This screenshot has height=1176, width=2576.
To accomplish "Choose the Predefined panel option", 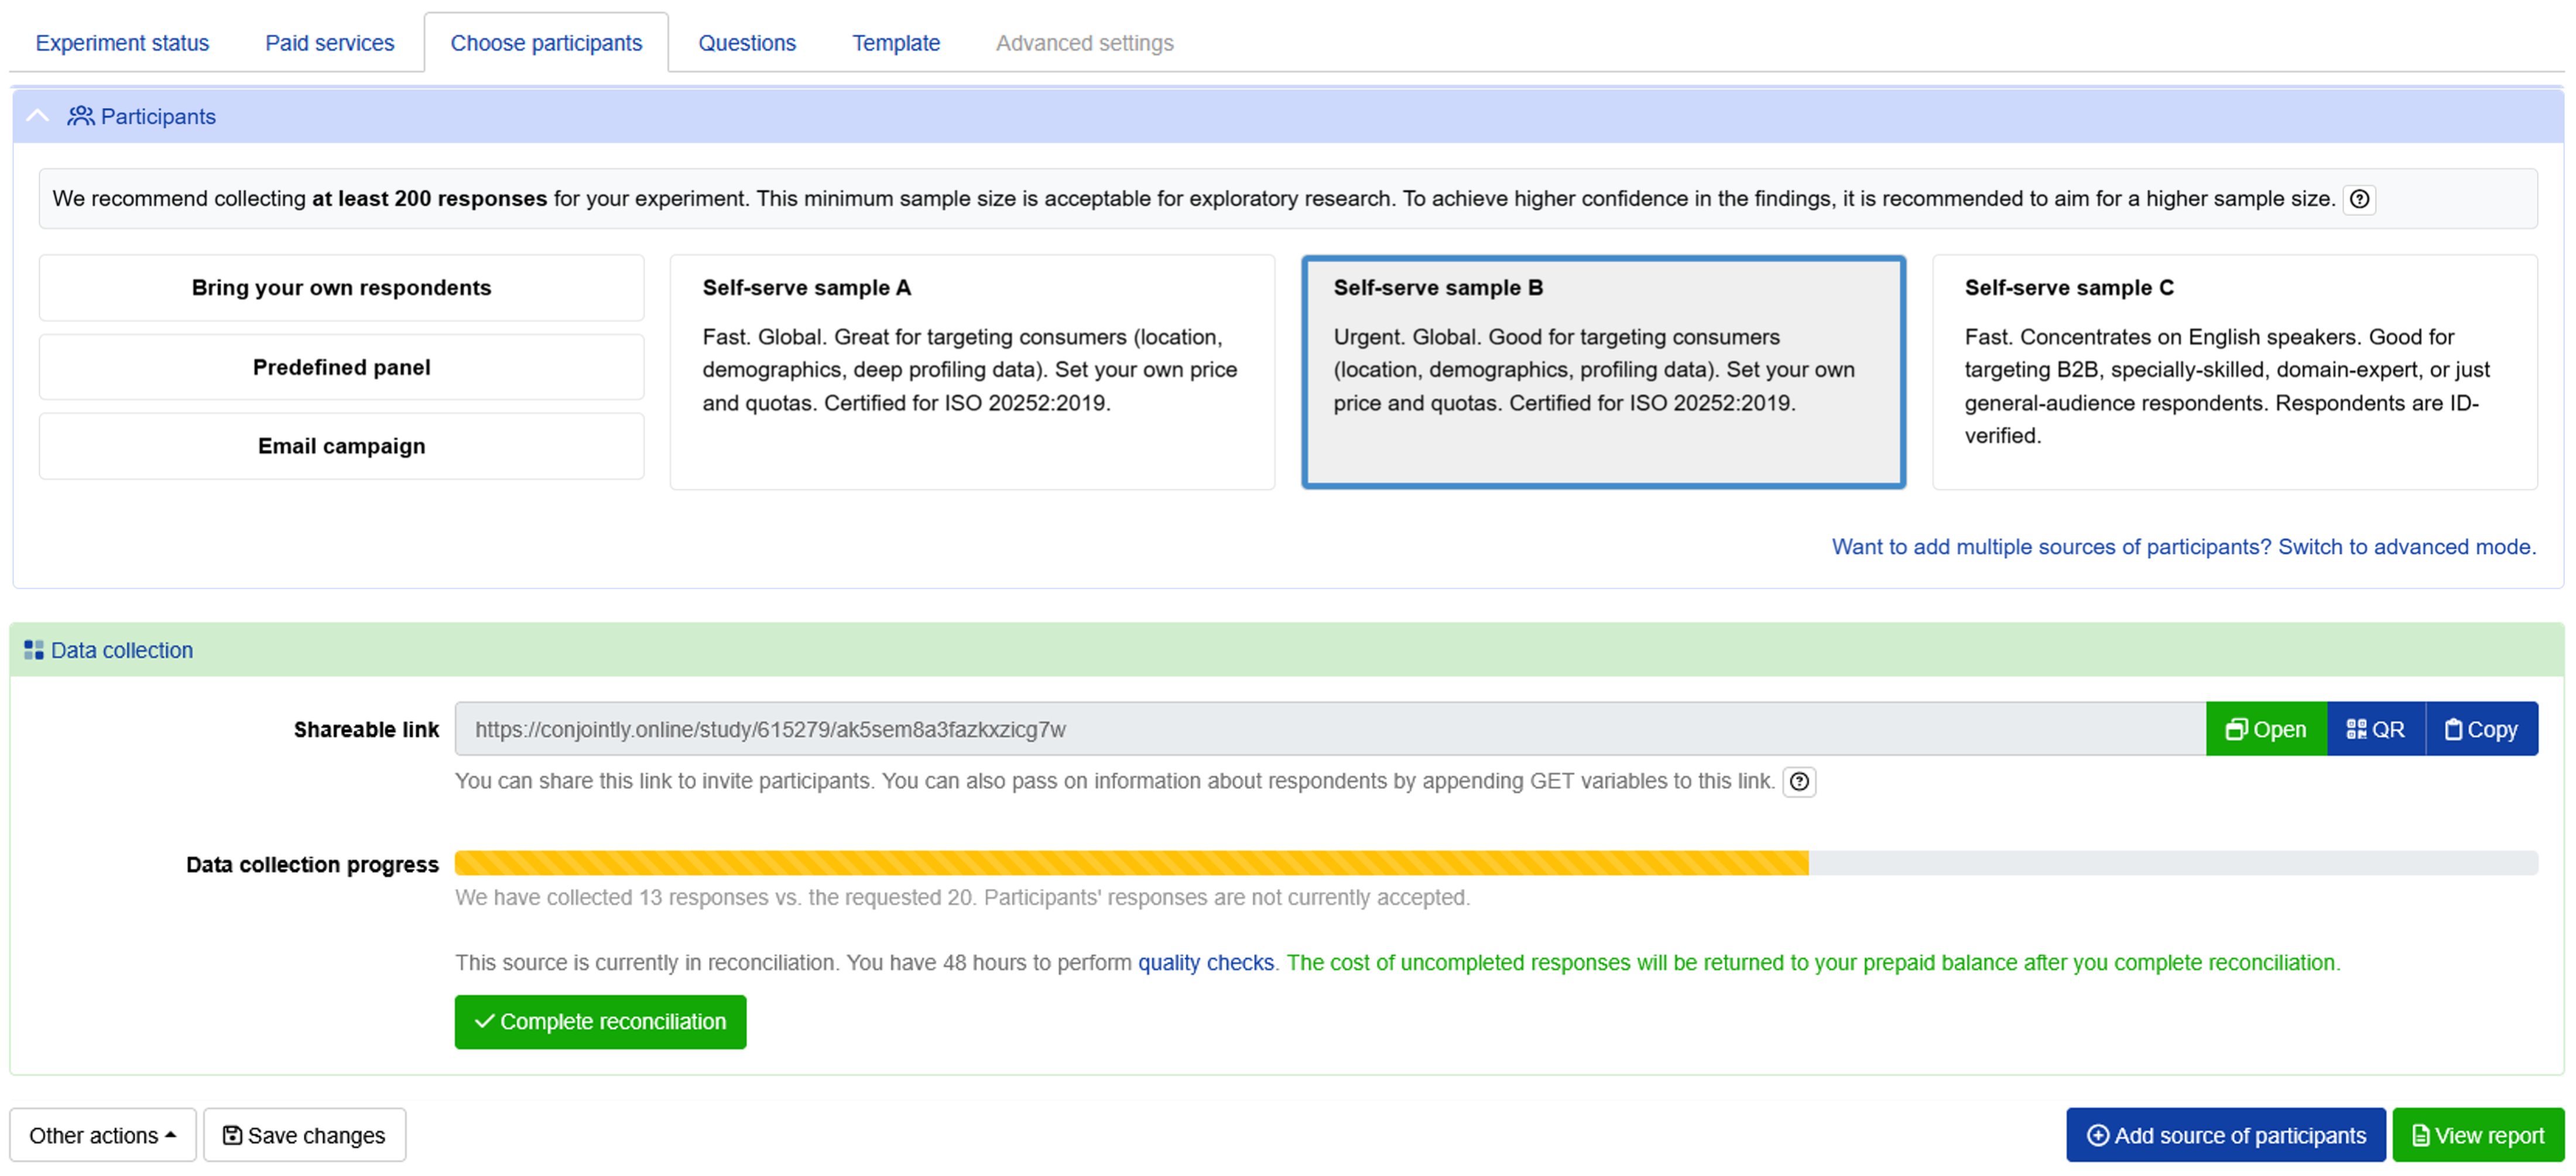I will coord(341,367).
